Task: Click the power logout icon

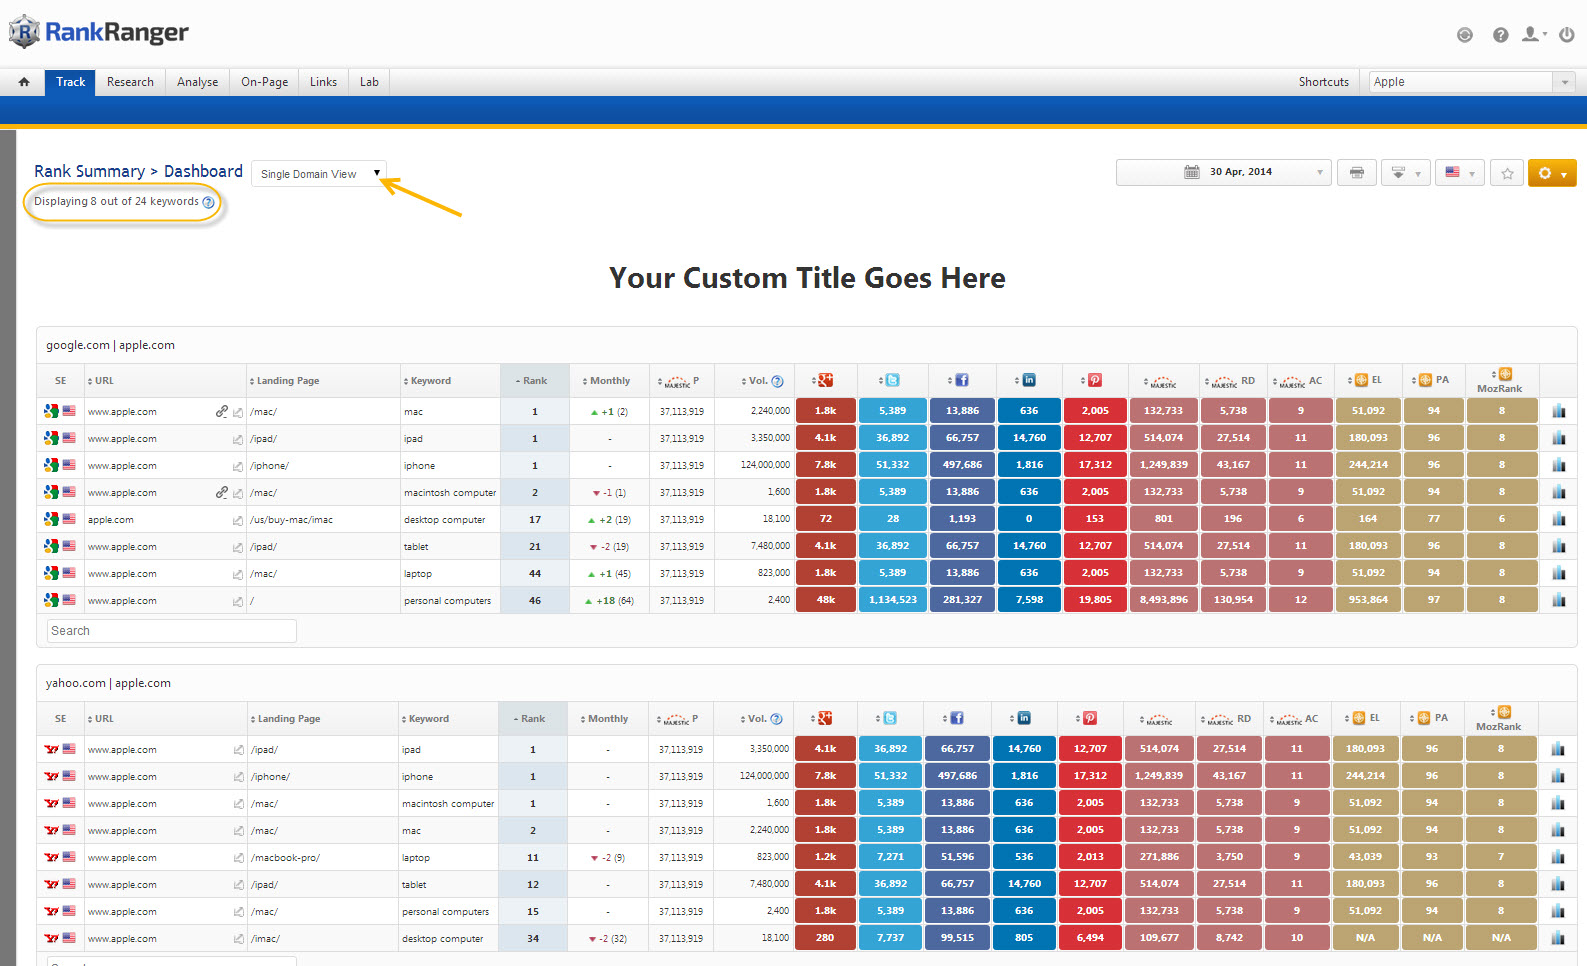Action: [x=1566, y=35]
